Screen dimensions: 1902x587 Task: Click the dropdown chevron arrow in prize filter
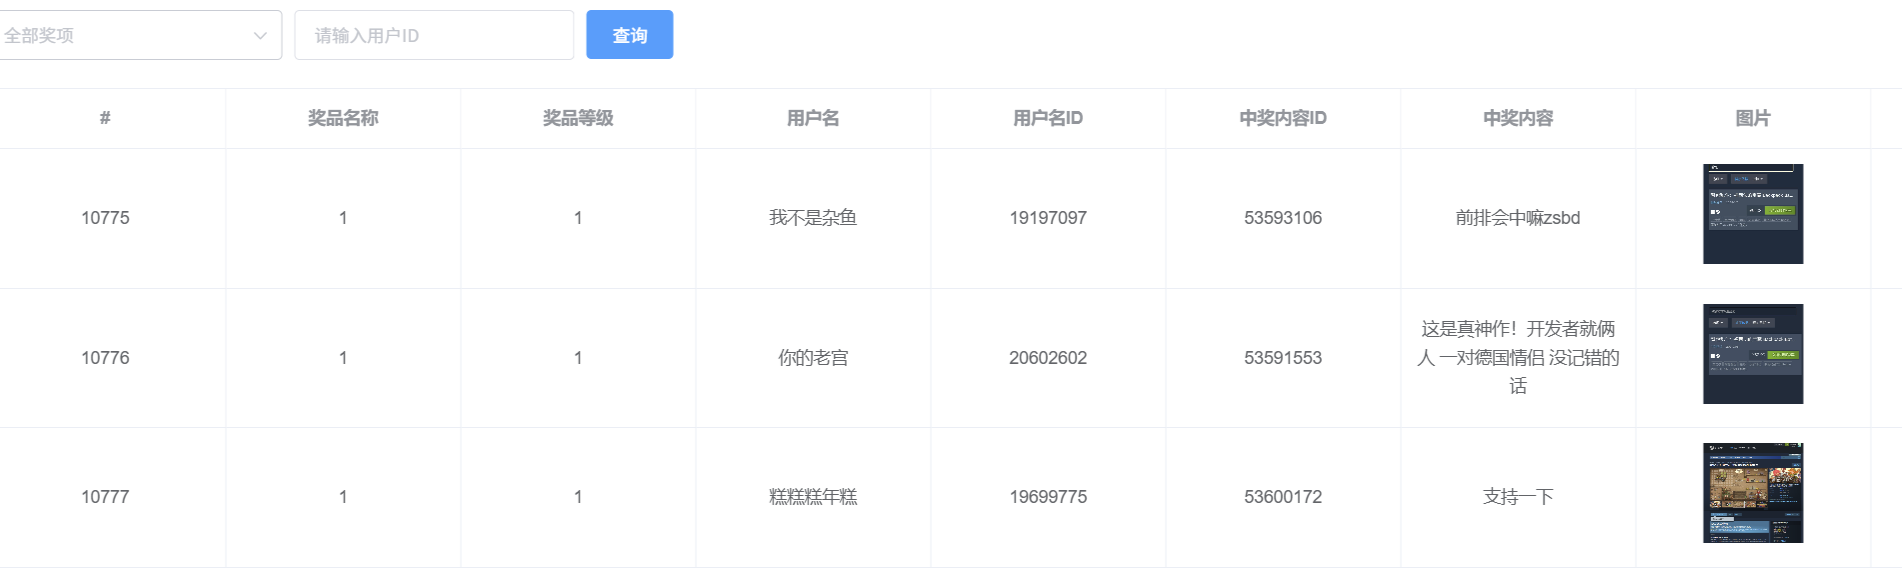click(260, 36)
